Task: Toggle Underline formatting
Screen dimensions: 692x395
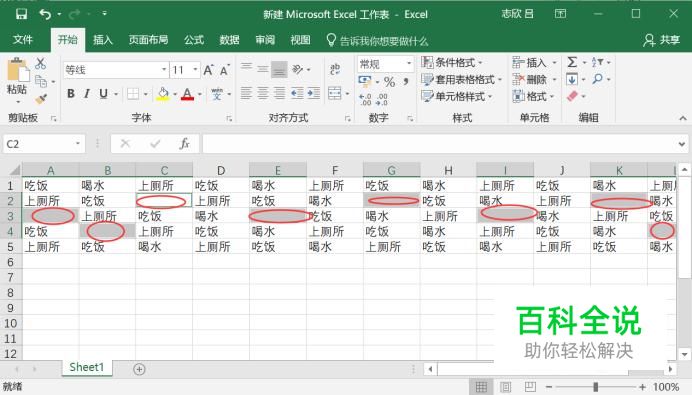Action: coord(103,94)
